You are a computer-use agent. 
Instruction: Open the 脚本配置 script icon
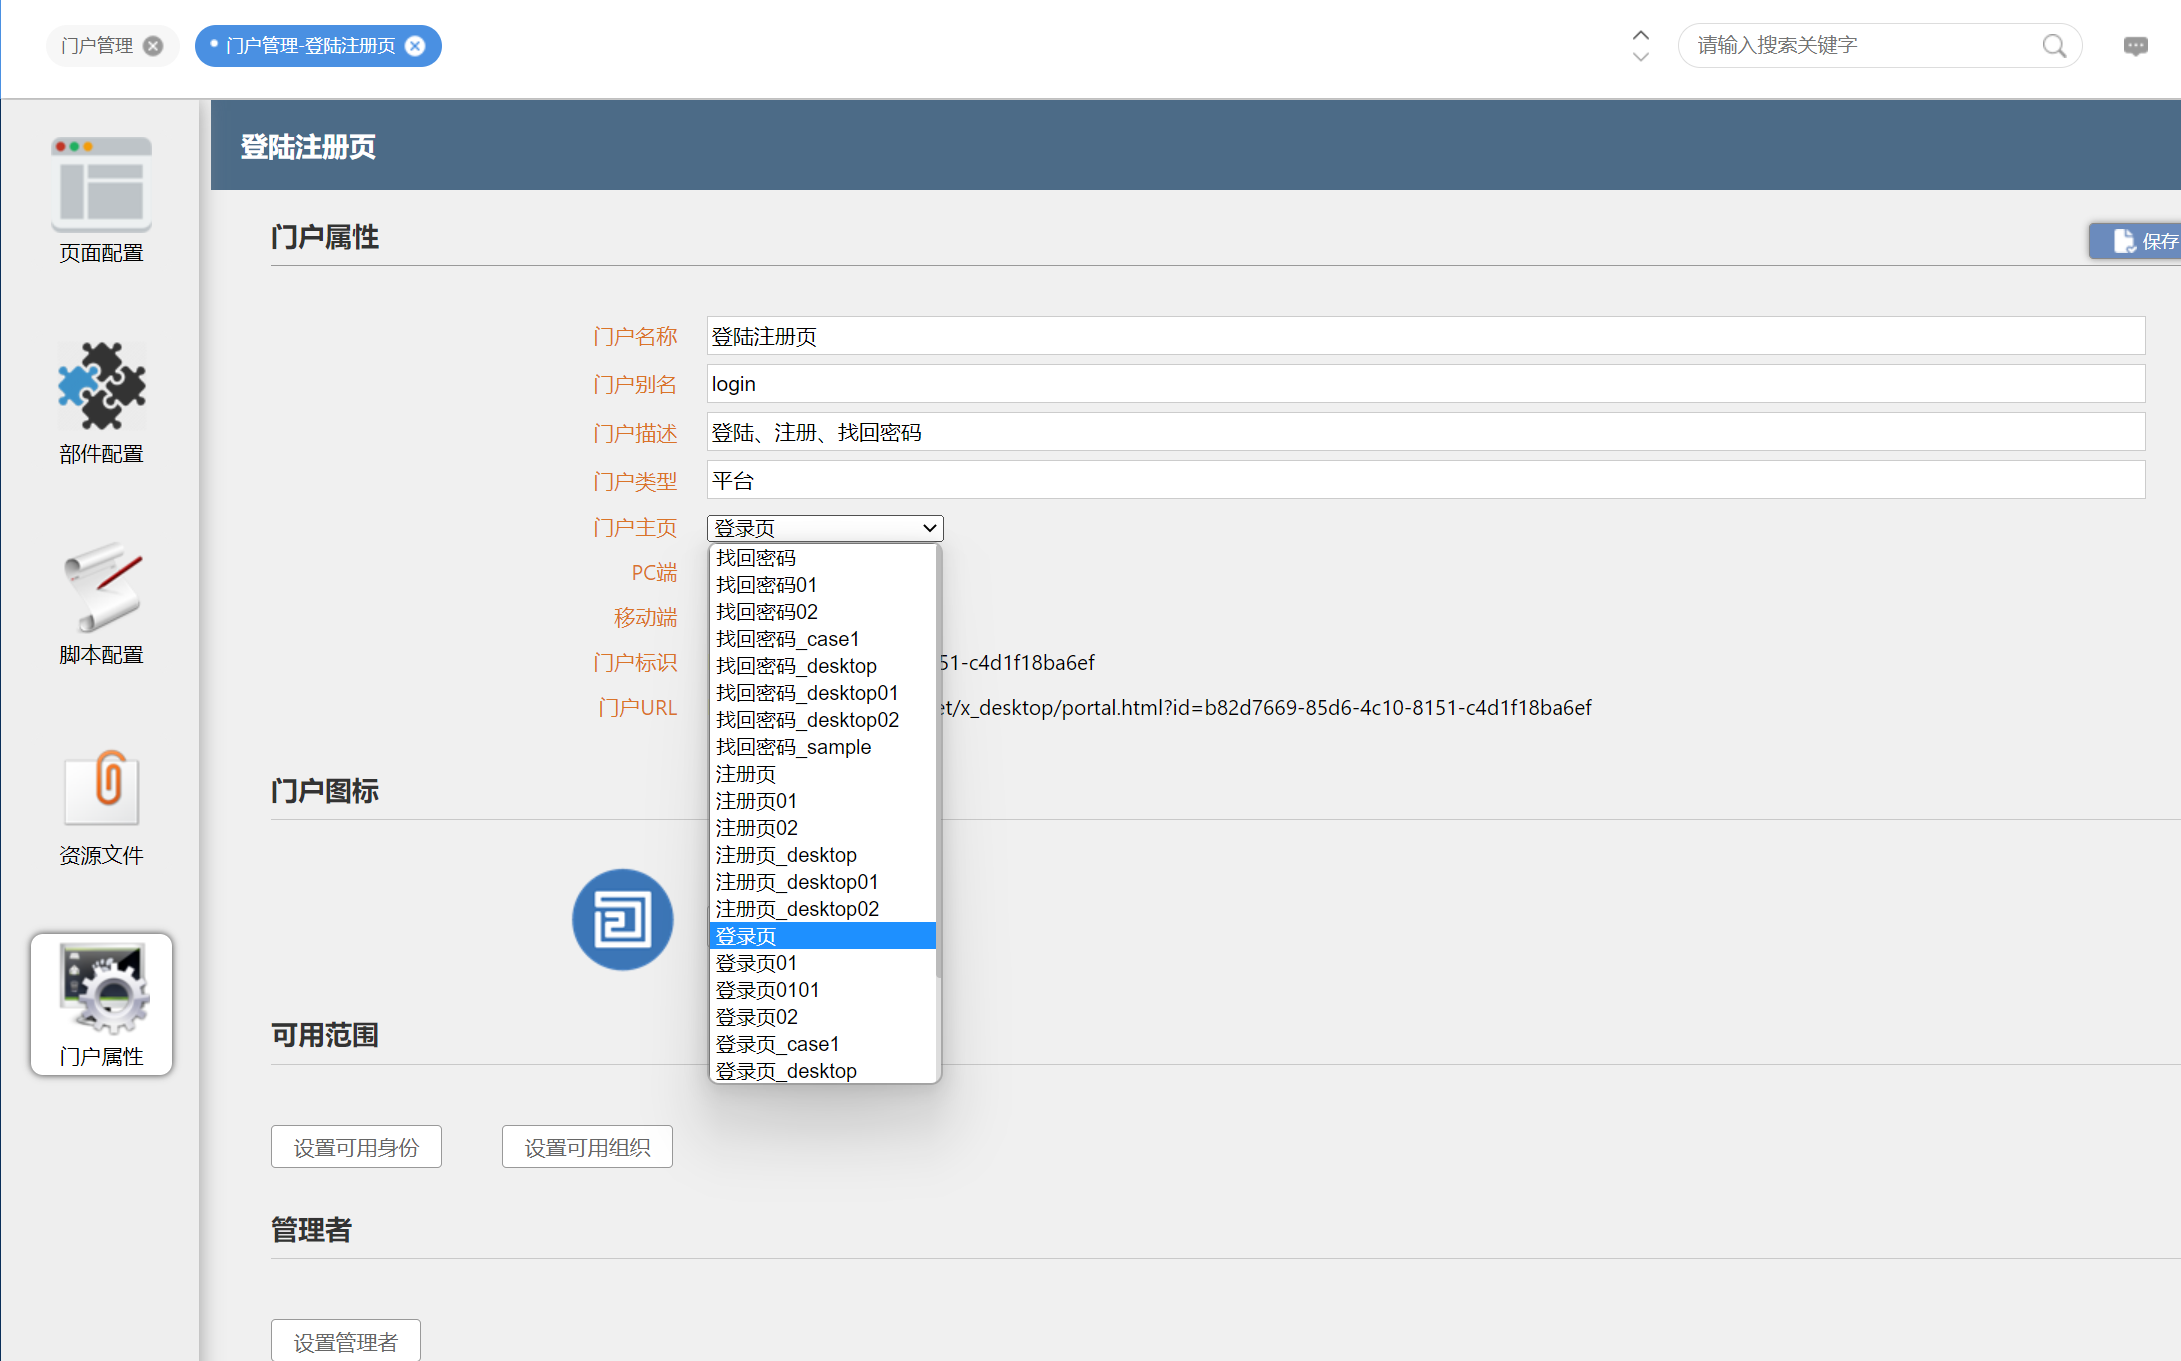click(x=101, y=587)
